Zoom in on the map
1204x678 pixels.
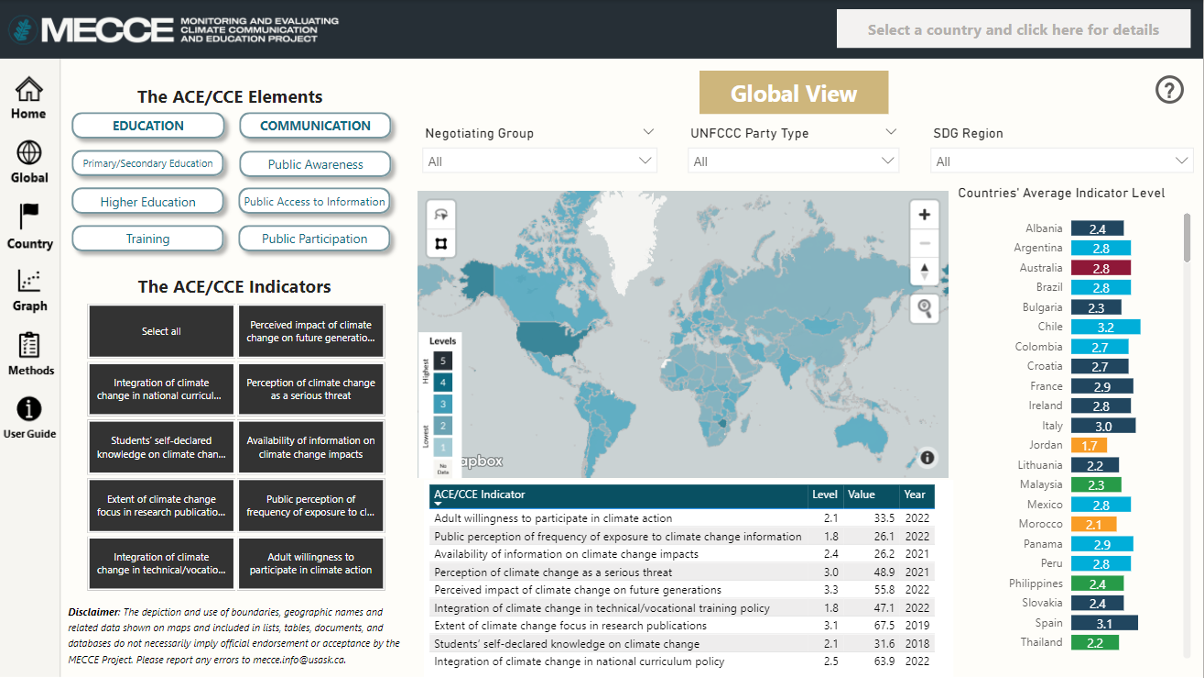click(924, 214)
